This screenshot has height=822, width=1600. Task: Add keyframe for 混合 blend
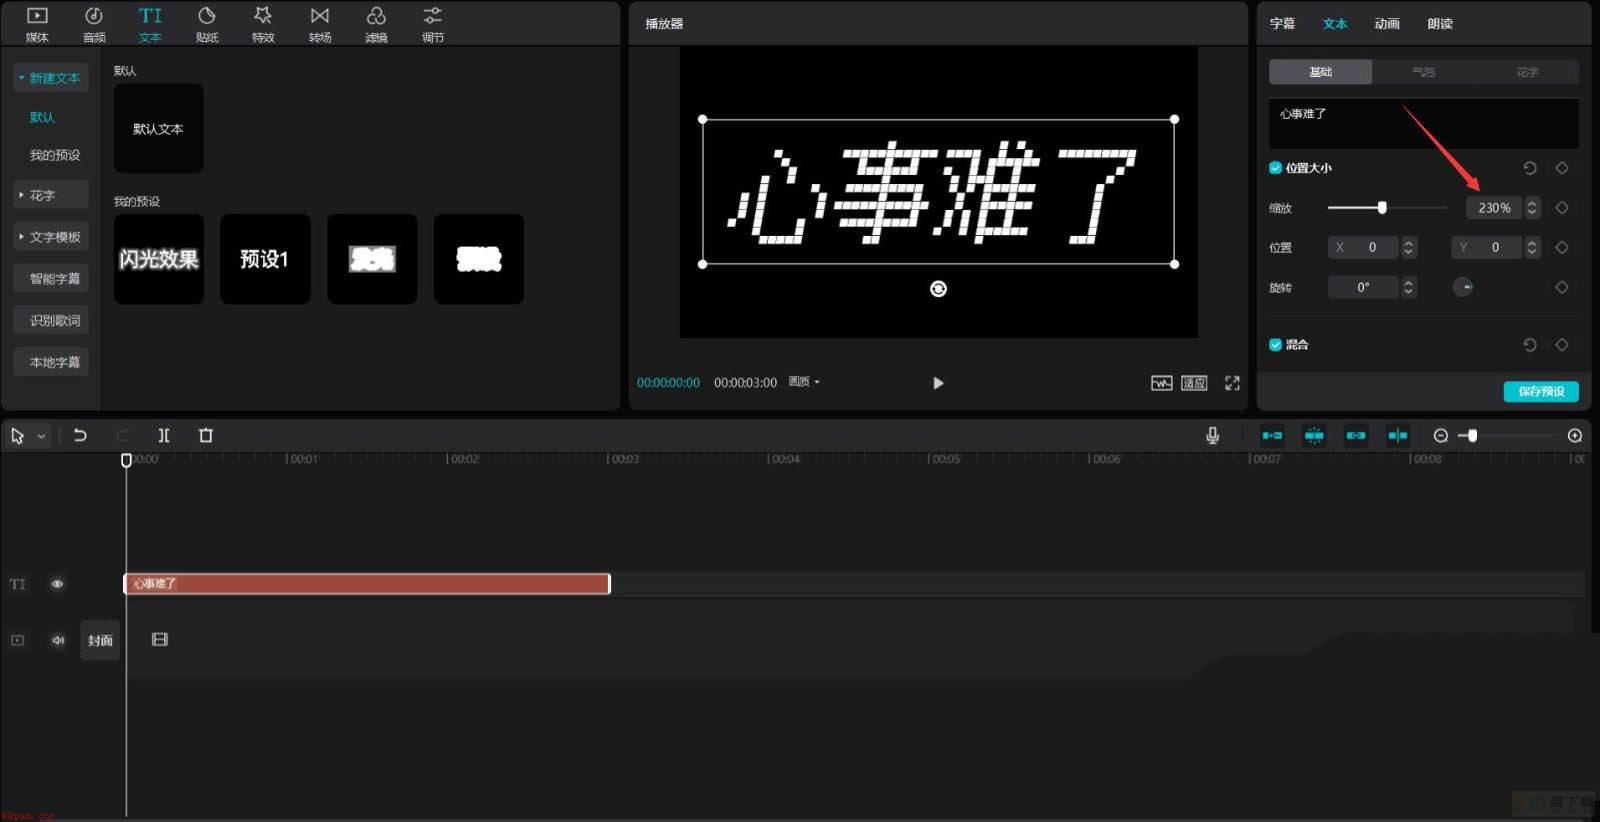click(1562, 345)
